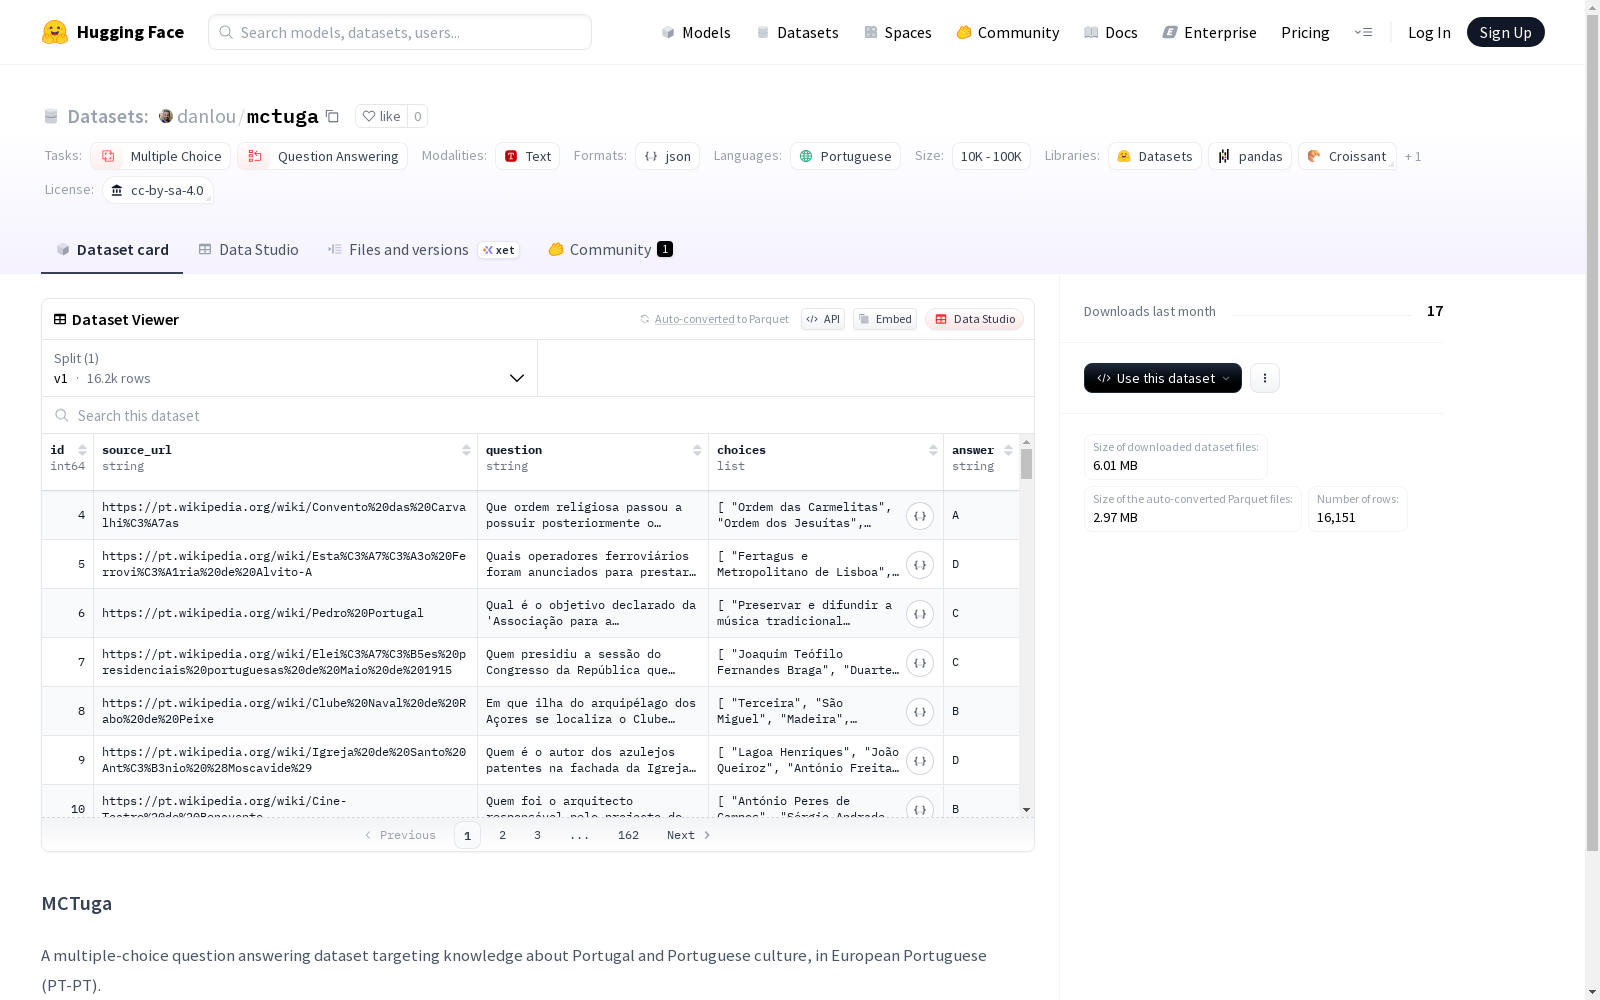Click the Sign Up button
1600x1000 pixels.
click(x=1505, y=32)
